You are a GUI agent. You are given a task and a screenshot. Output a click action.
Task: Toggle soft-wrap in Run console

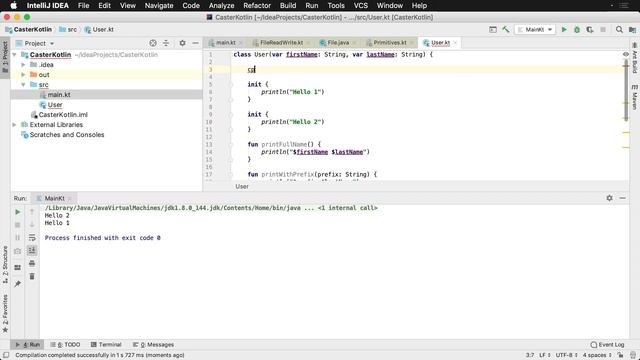pos(32,238)
